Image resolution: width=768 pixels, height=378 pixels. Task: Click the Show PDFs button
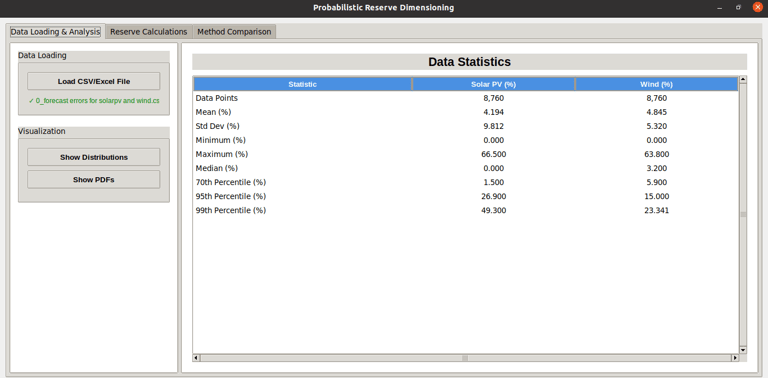point(94,180)
